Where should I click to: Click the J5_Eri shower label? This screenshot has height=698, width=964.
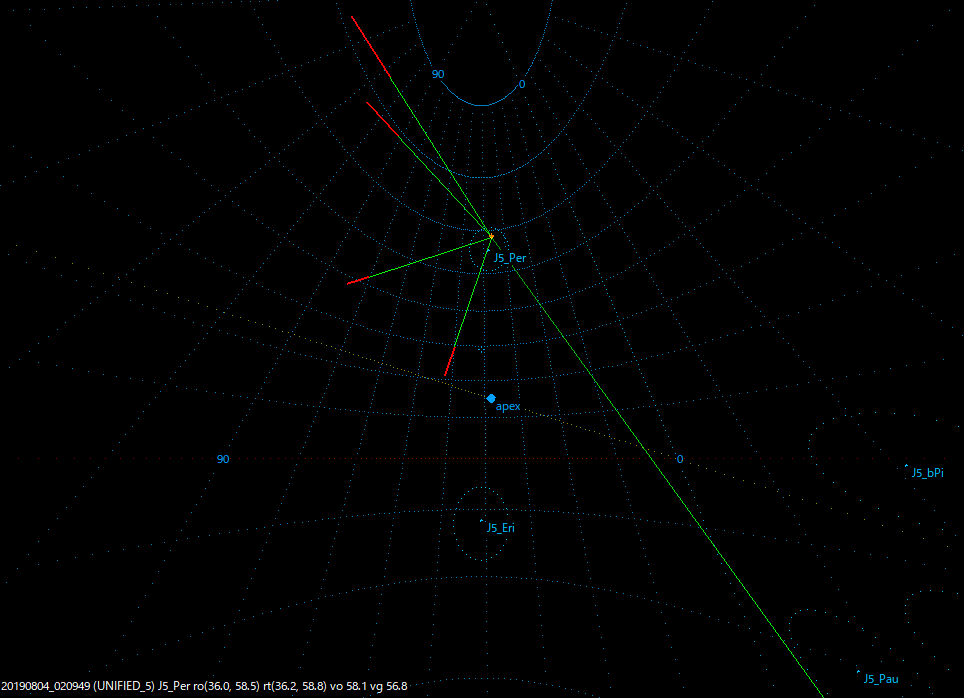pos(501,527)
